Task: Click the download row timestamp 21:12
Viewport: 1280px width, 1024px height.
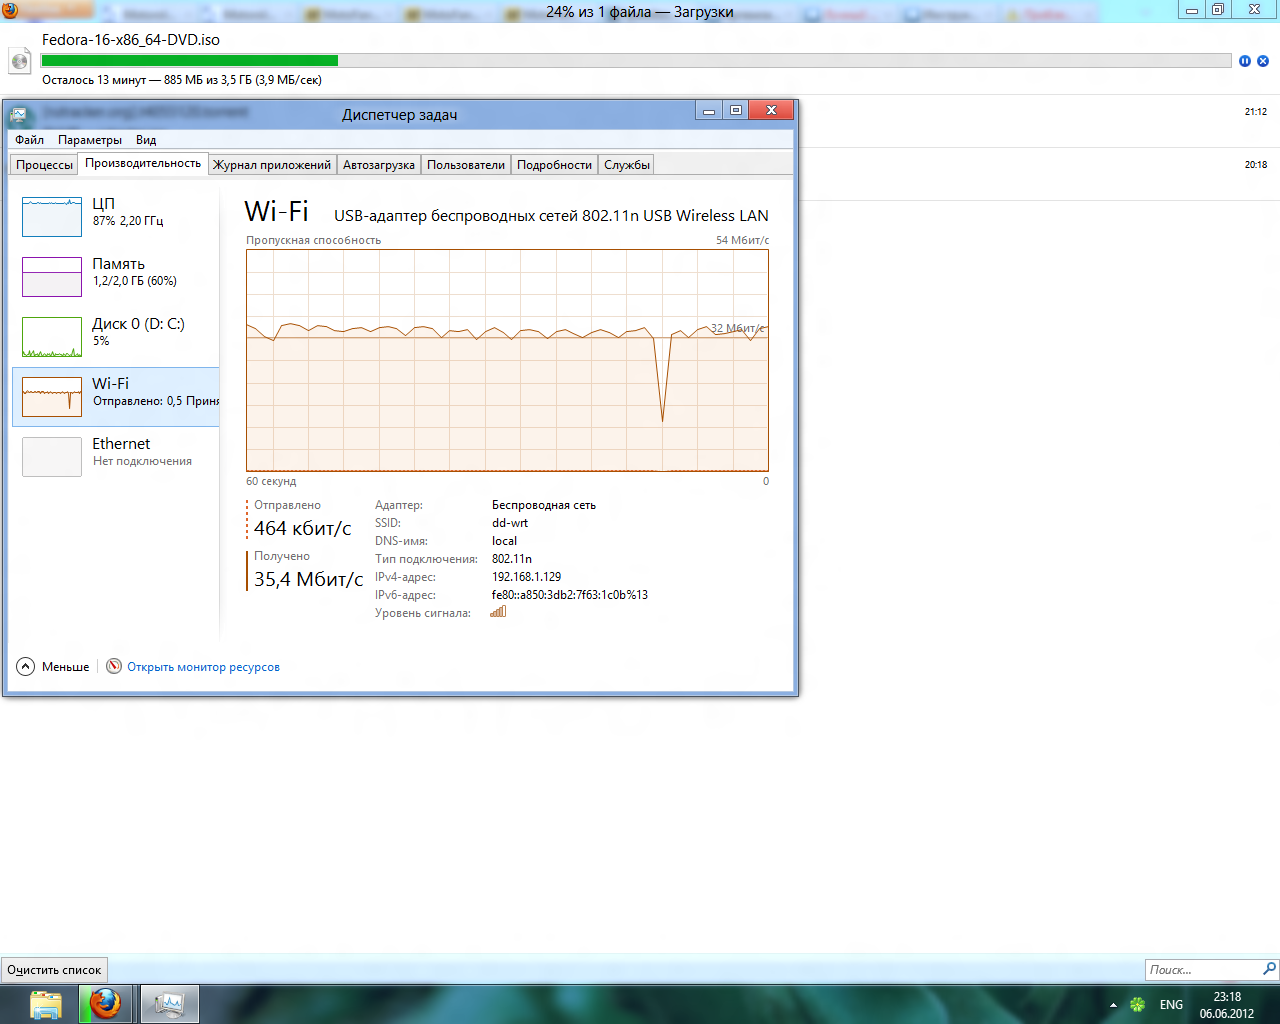Action: point(1256,112)
